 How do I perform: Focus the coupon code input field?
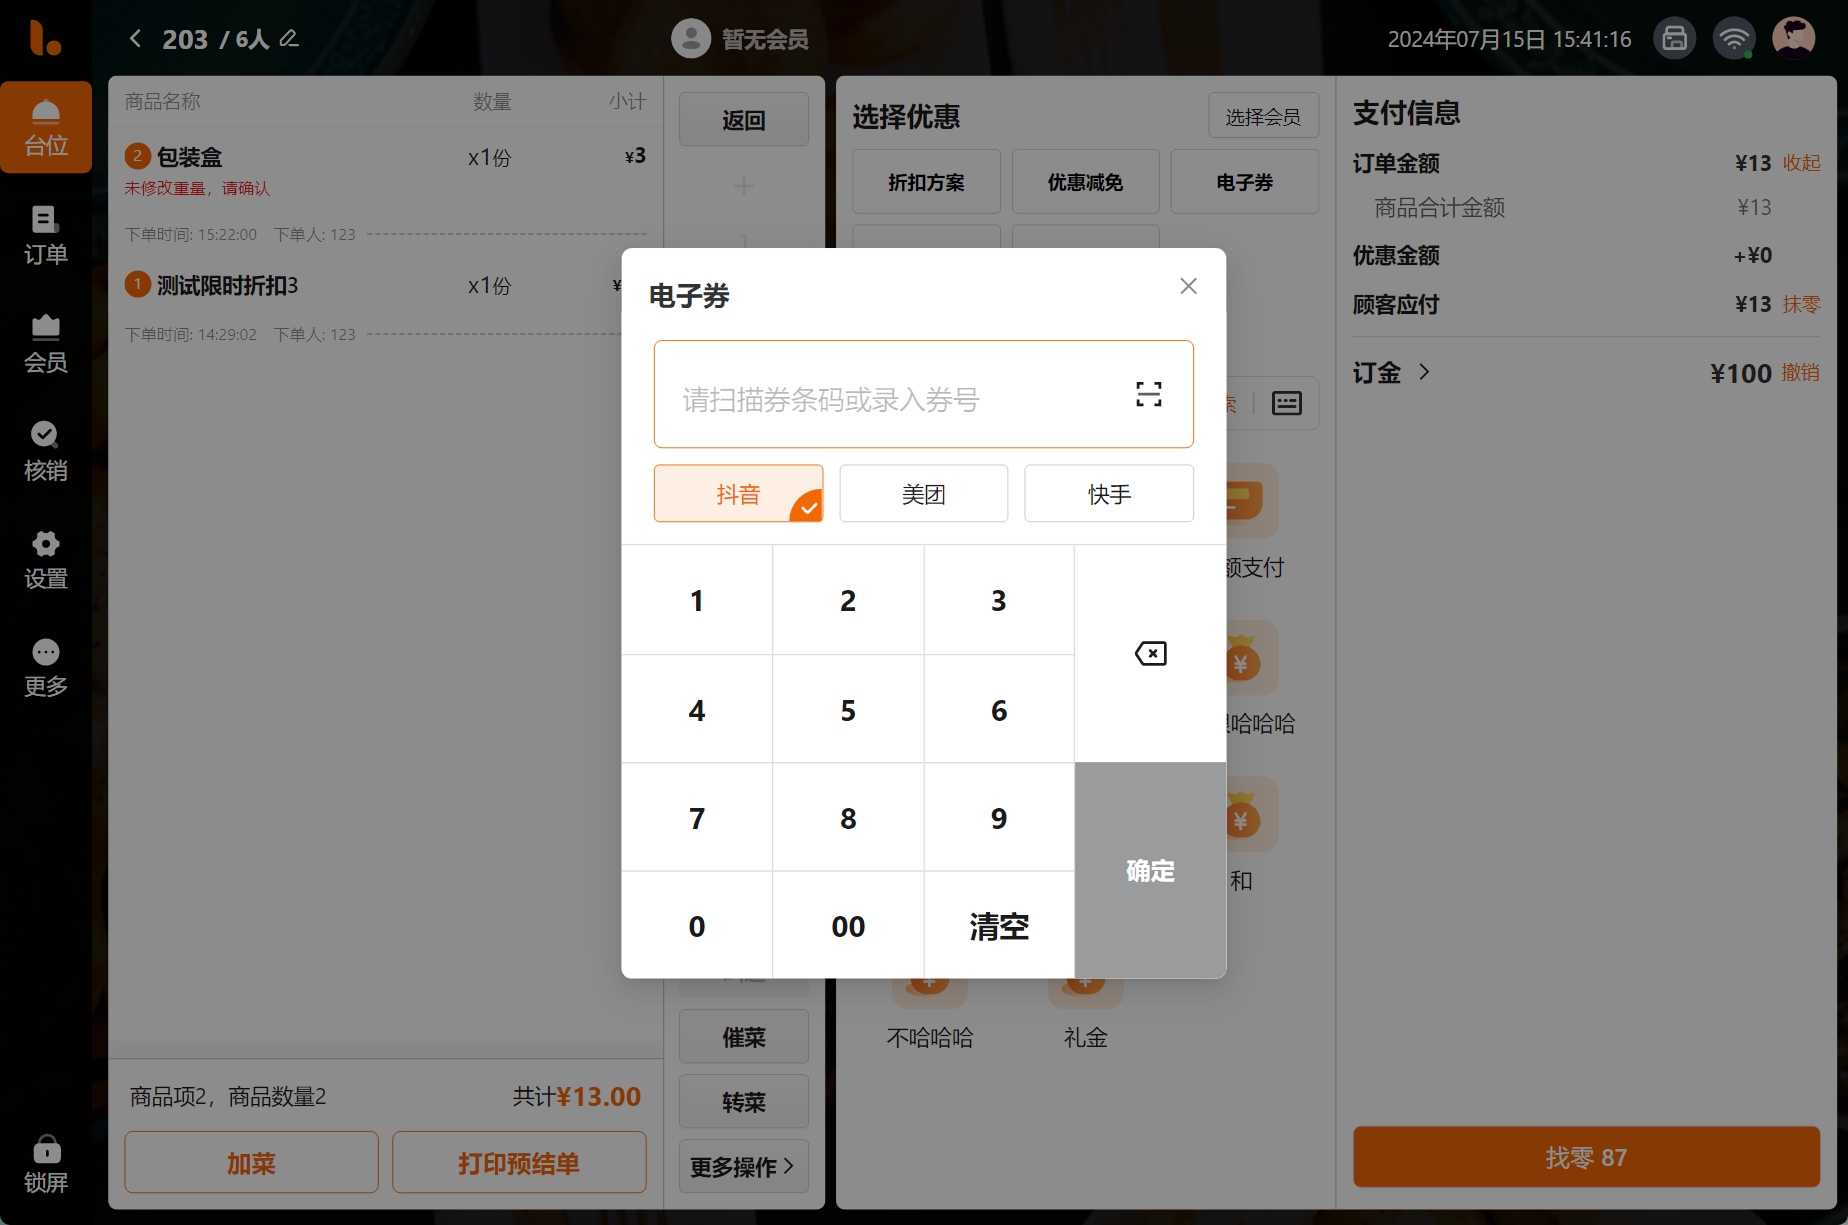click(x=924, y=394)
